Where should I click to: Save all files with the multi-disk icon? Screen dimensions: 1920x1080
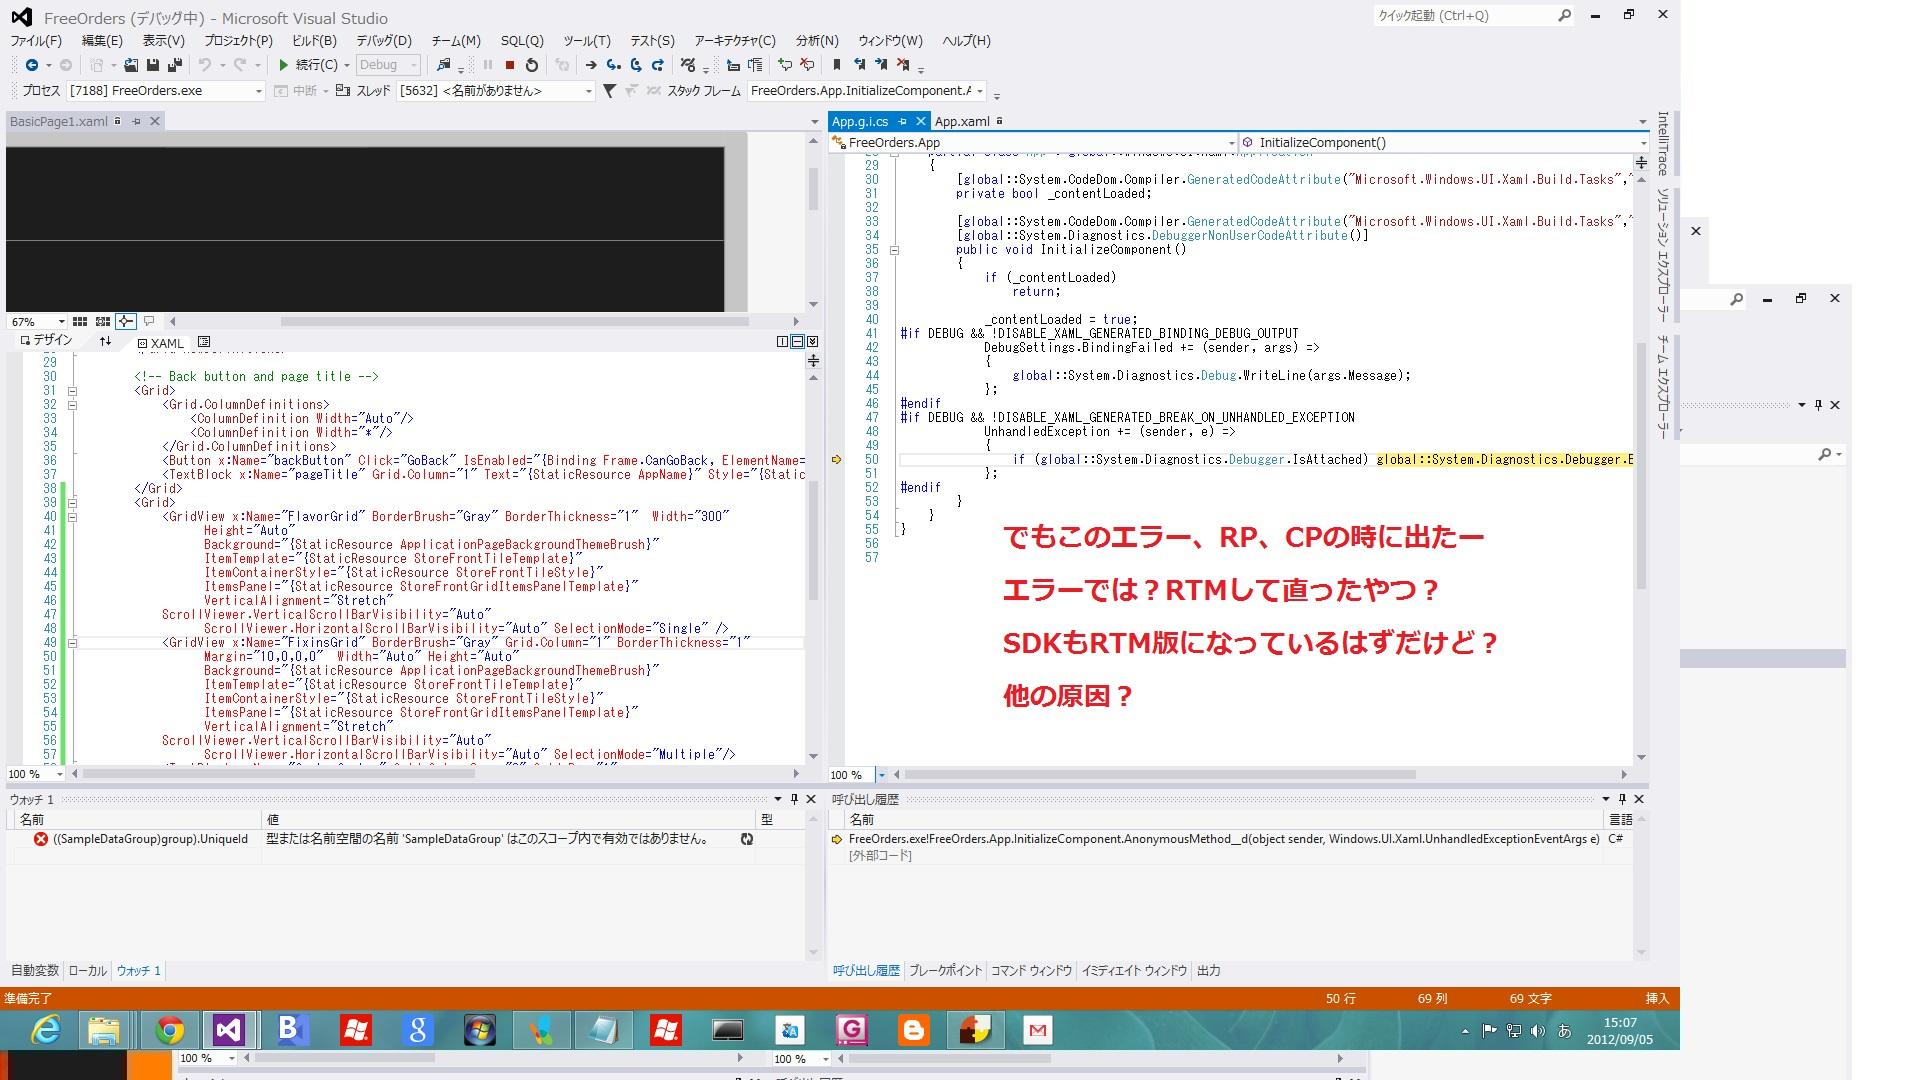175,65
